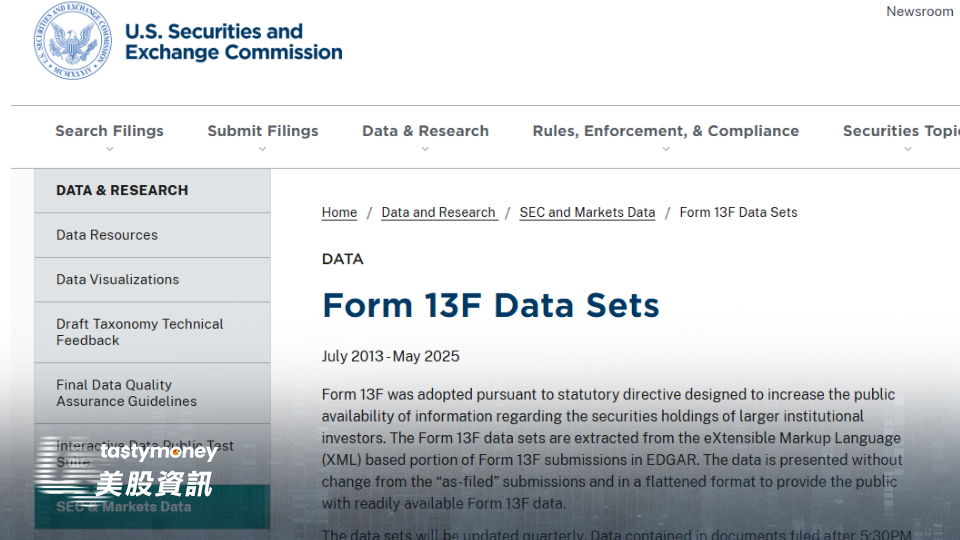The width and height of the screenshot is (960, 540).
Task: Expand the Submit Filings menu chevron
Action: tap(263, 149)
